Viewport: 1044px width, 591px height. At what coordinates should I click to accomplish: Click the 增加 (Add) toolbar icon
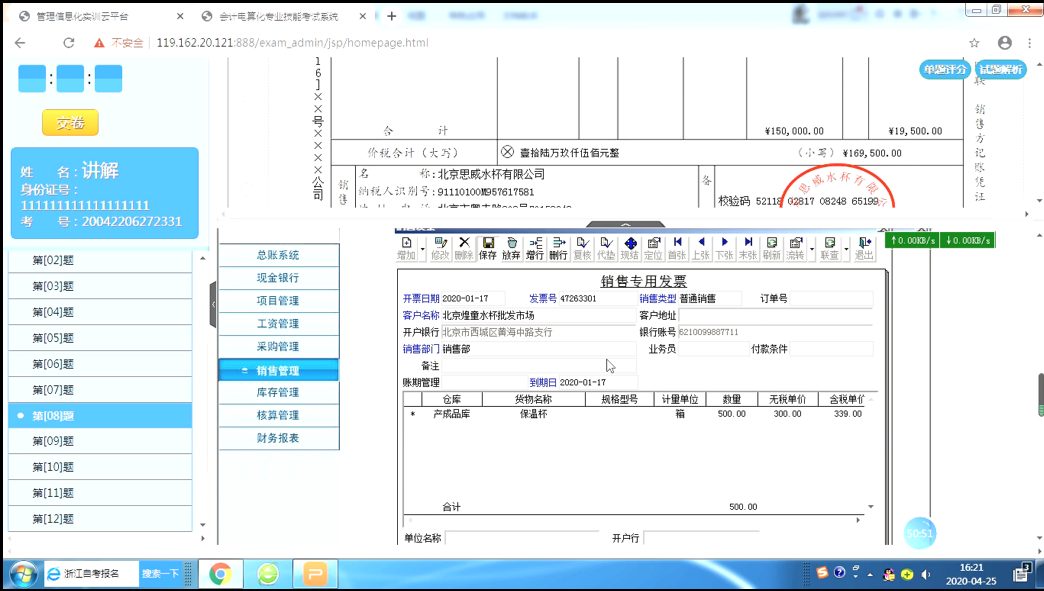pos(406,248)
